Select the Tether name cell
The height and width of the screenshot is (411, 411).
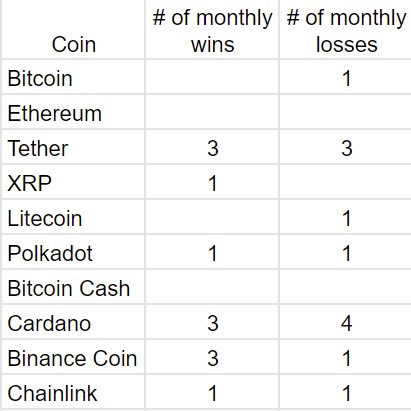click(x=73, y=147)
